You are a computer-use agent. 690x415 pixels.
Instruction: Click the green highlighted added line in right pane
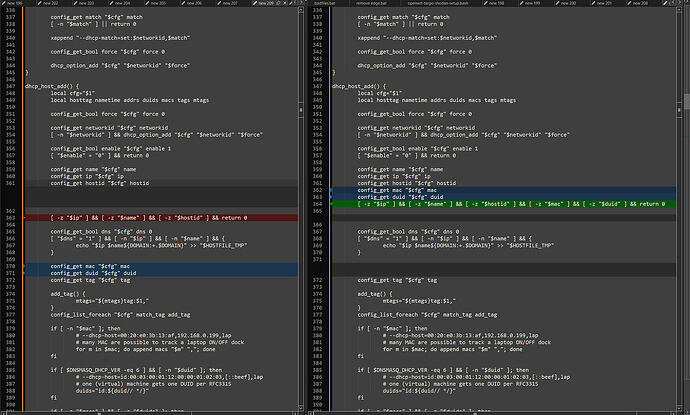[x=500, y=203]
